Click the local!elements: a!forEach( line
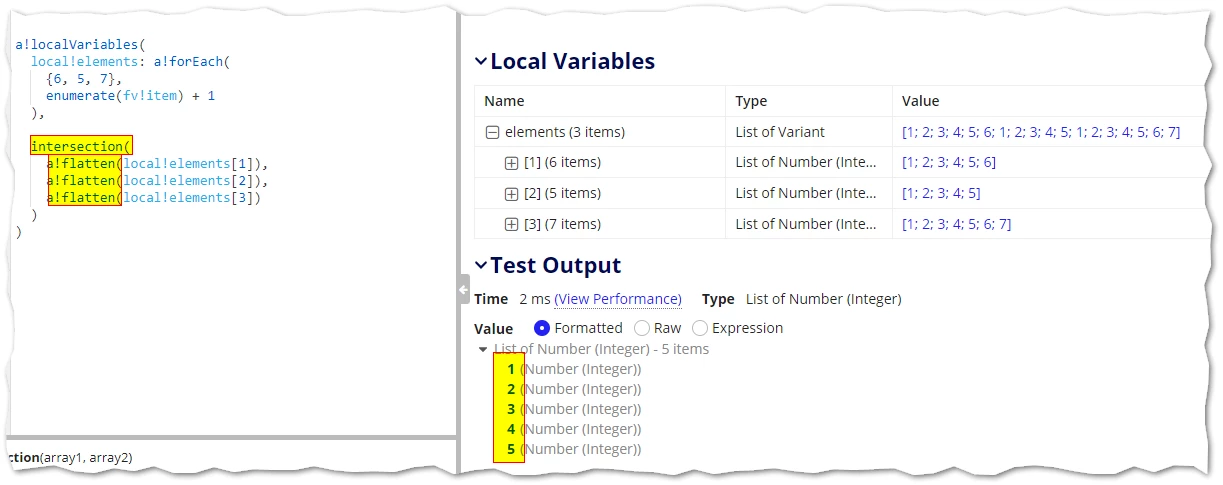 tap(130, 62)
